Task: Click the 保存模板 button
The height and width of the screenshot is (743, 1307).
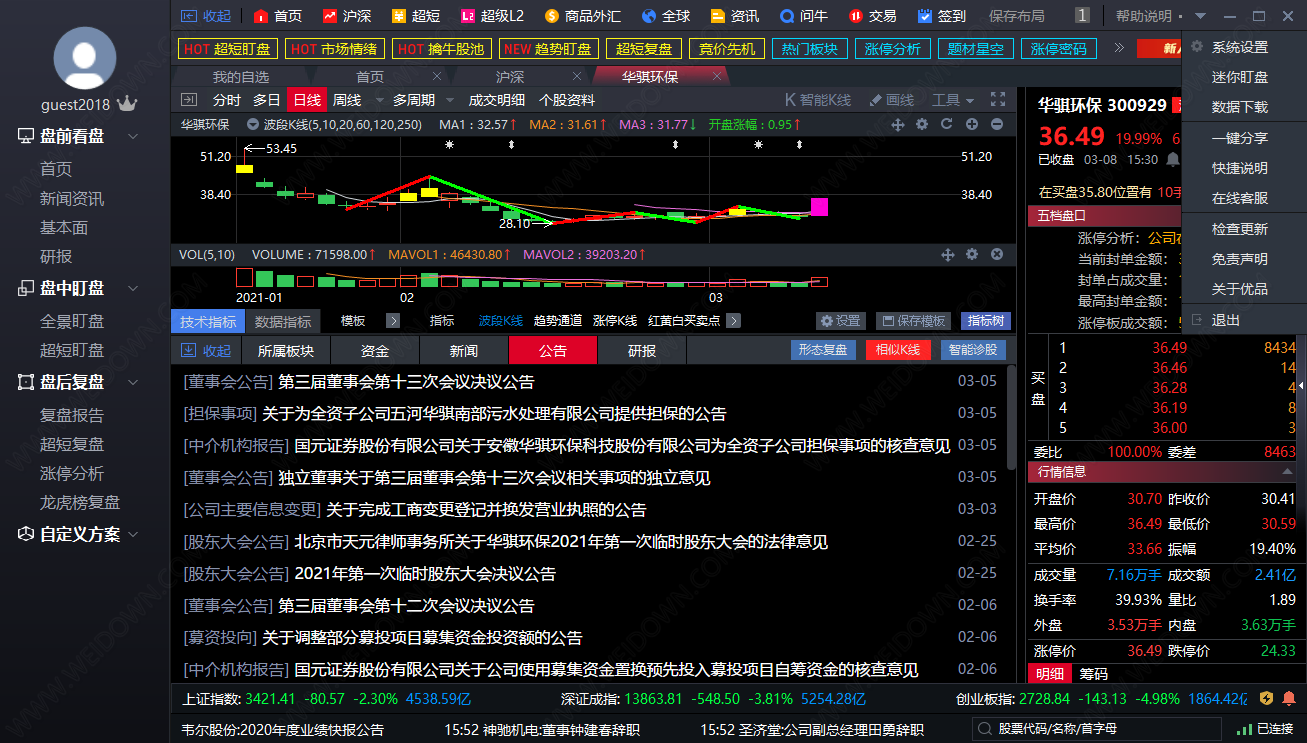Action: [x=913, y=321]
